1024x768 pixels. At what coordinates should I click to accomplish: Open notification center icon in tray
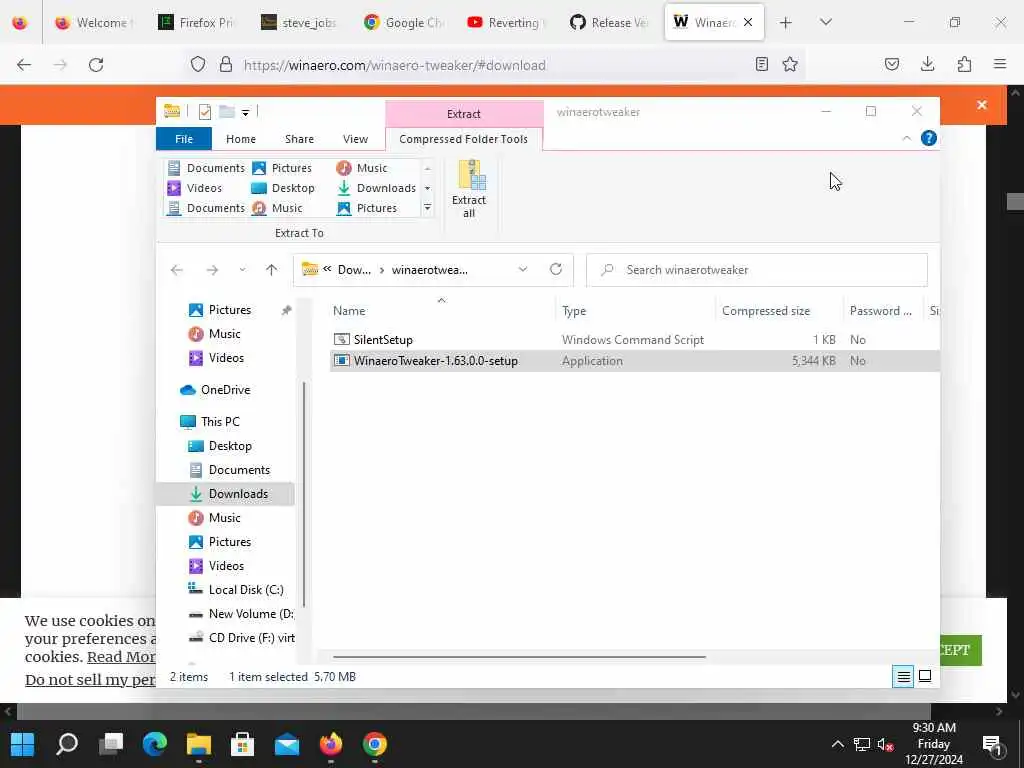coord(992,744)
